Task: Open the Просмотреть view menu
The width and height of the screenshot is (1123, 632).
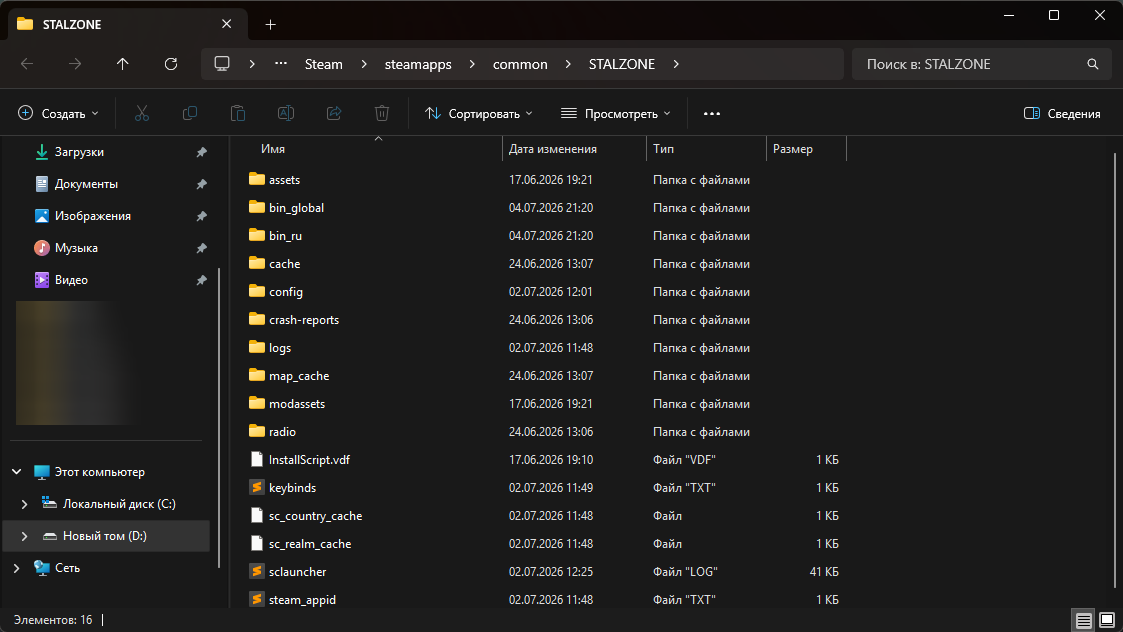Action: point(616,113)
